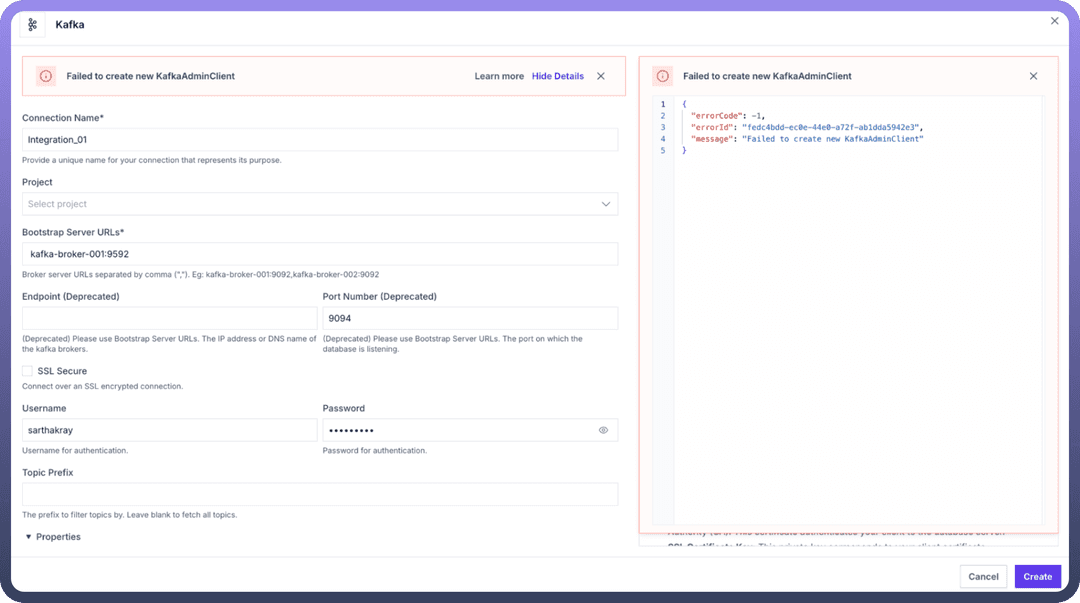
Task: Cancel the connection setup
Action: [983, 576]
